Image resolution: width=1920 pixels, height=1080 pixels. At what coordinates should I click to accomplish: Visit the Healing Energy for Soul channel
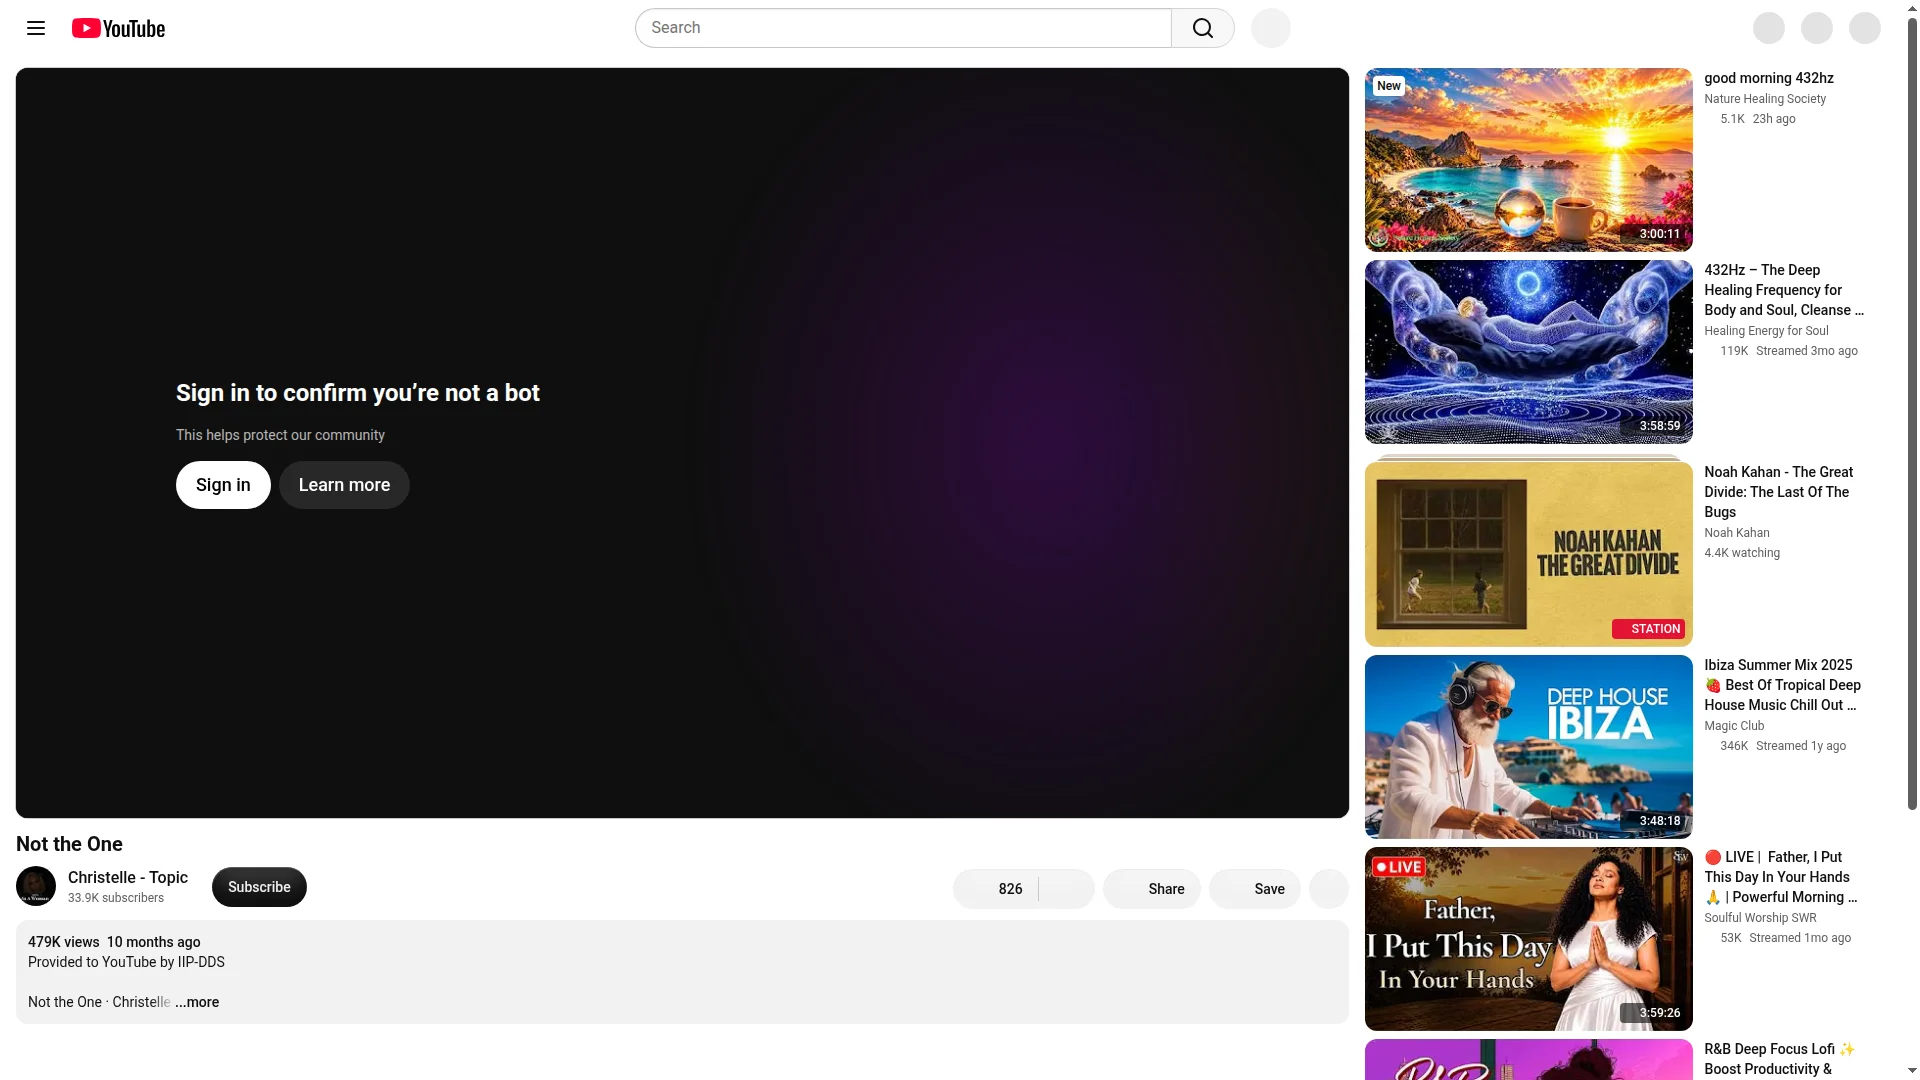(x=1766, y=331)
